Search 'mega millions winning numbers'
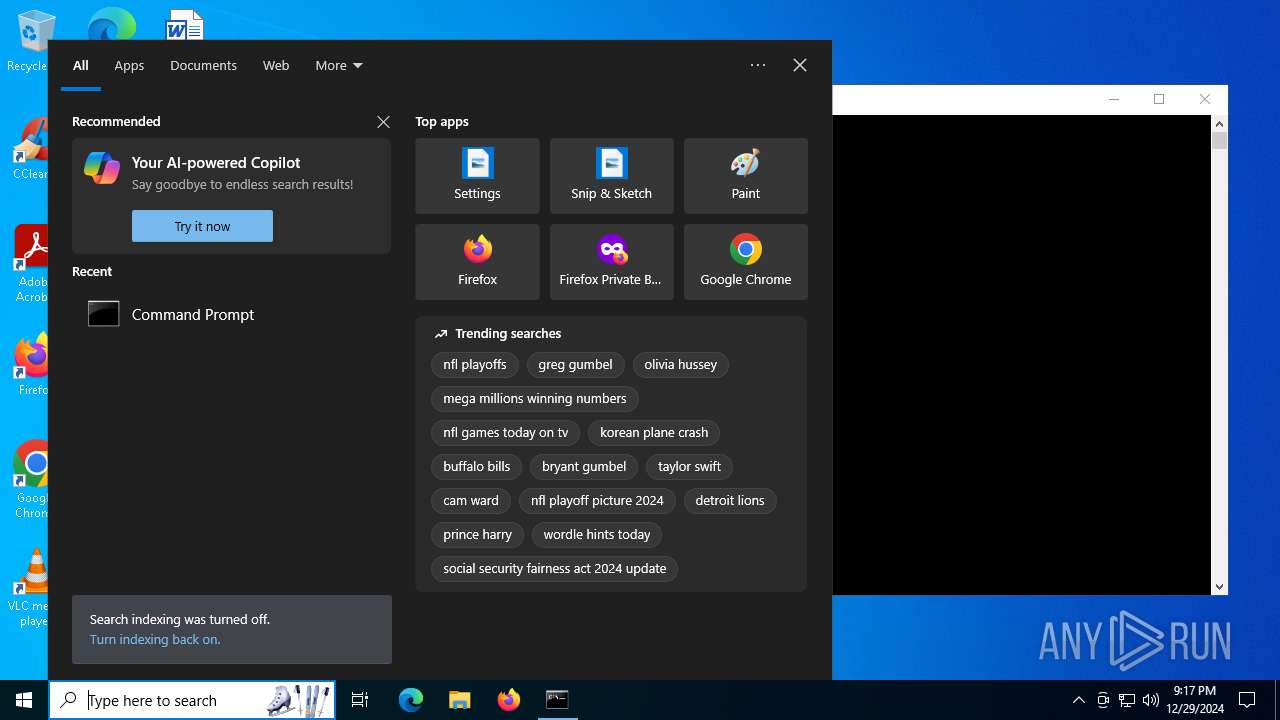1280x720 pixels. coord(535,399)
